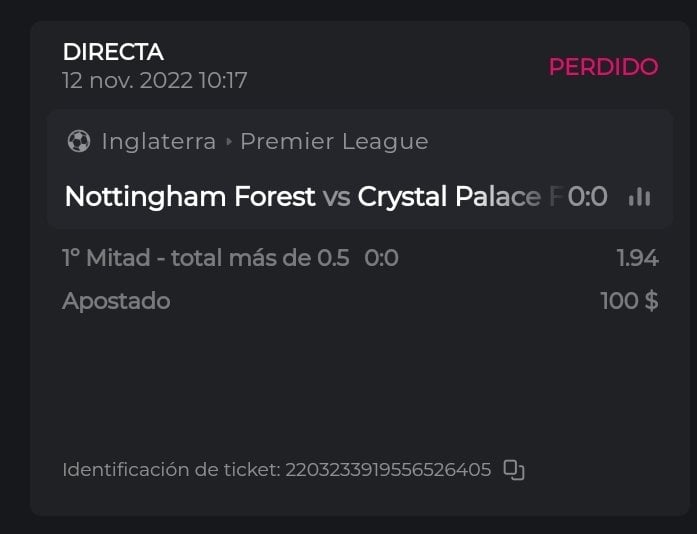Open the Premier League competition link
The height and width of the screenshot is (534, 697).
(334, 142)
